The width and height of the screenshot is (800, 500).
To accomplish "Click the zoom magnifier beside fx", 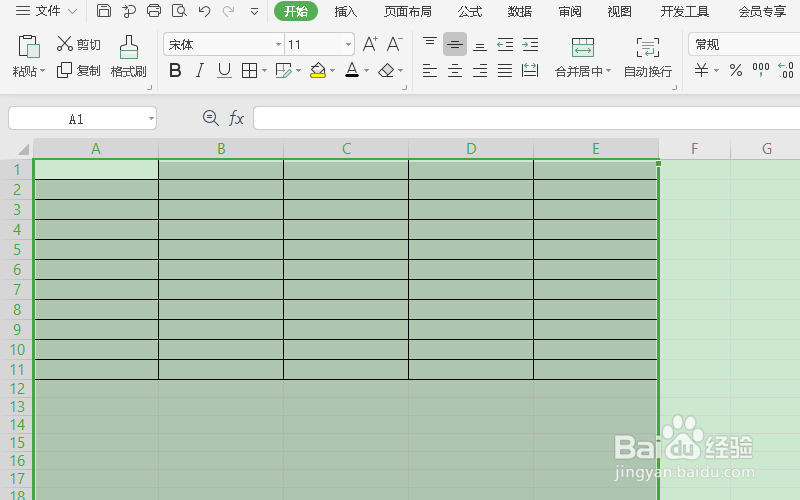I will [x=210, y=118].
